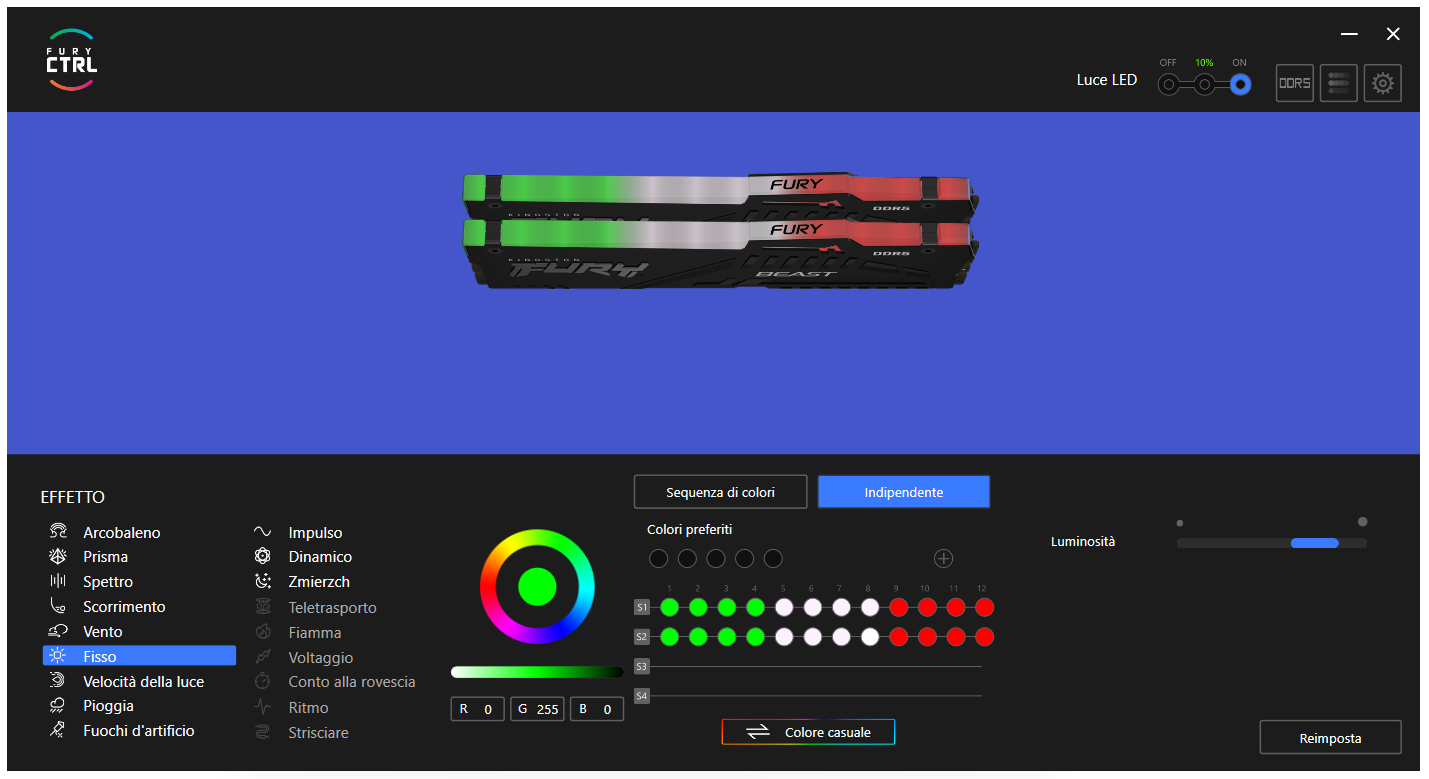Add a favorite color with plus icon
Viewport: 1429px width, 779px height.
[x=943, y=558]
